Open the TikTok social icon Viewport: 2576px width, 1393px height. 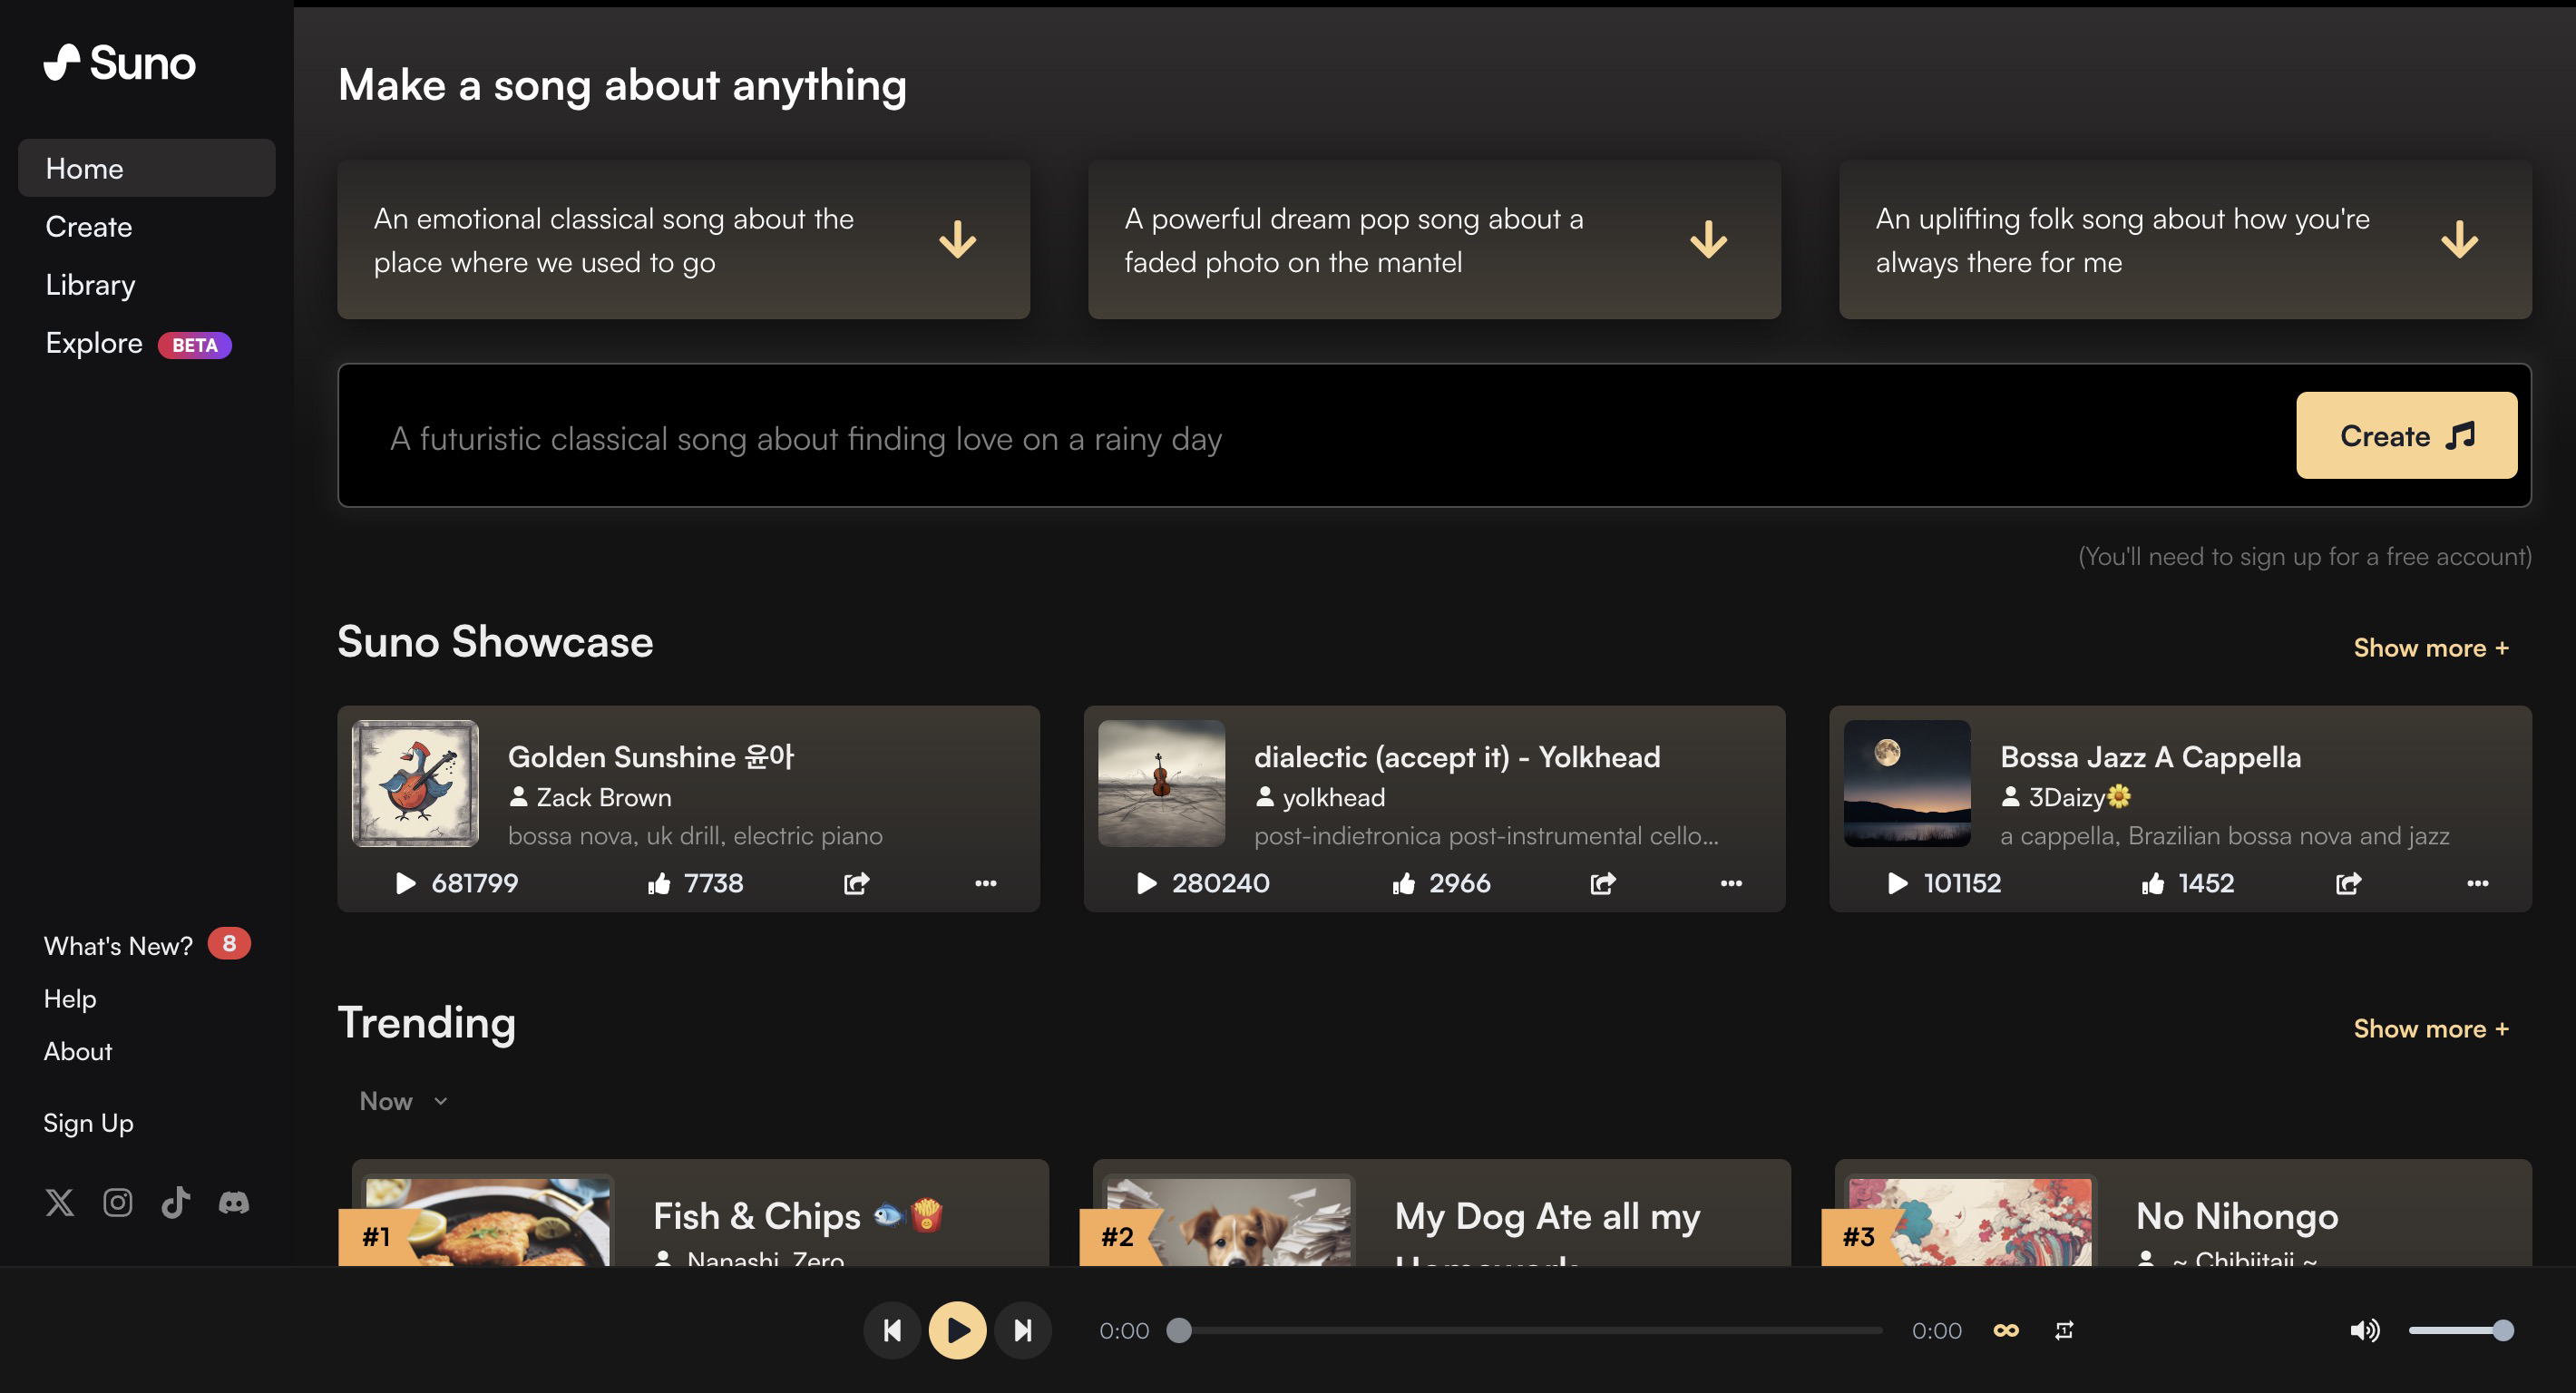[x=176, y=1202]
